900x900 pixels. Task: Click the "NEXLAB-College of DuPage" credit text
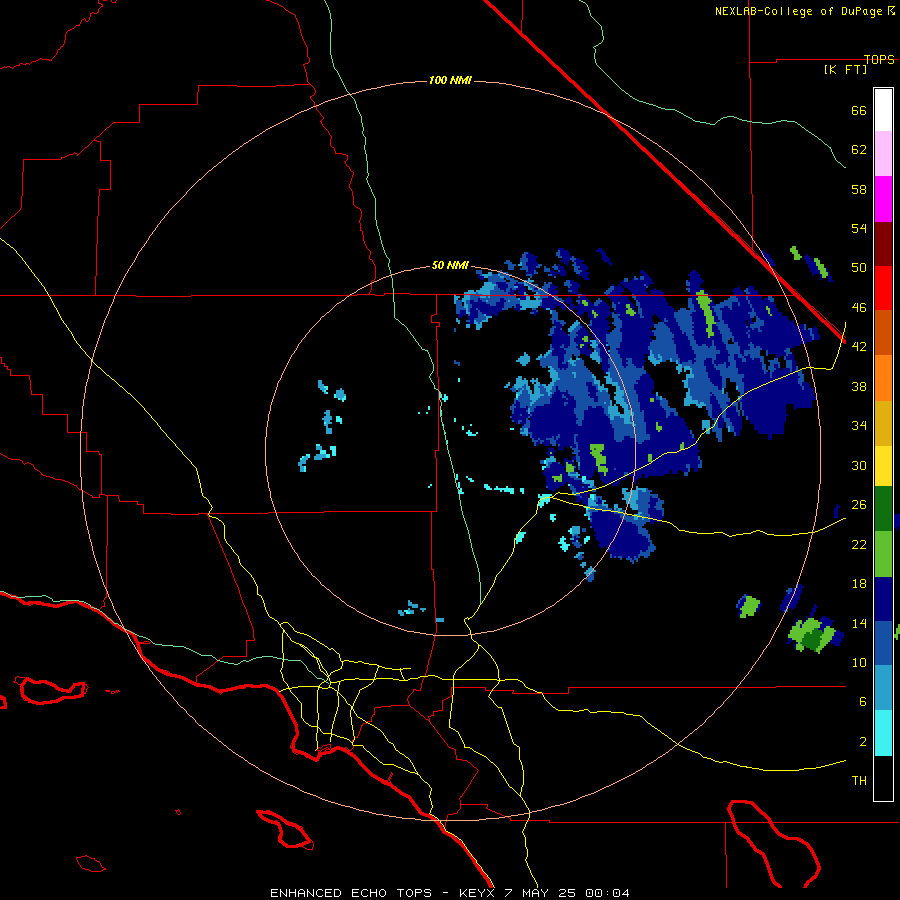(x=800, y=11)
